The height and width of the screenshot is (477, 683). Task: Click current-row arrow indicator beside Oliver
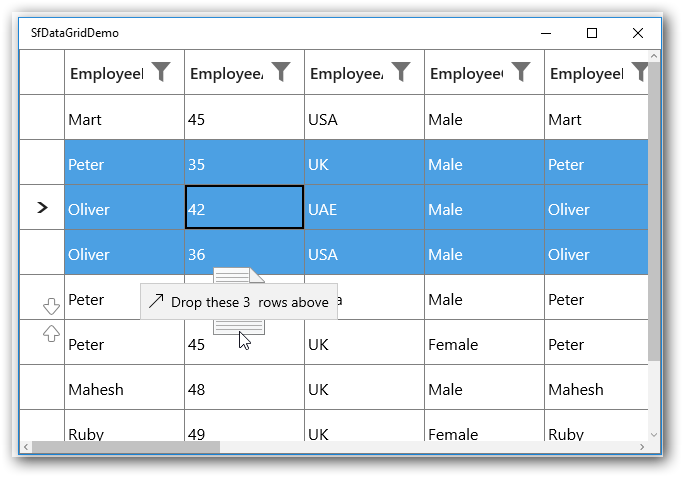tap(42, 208)
